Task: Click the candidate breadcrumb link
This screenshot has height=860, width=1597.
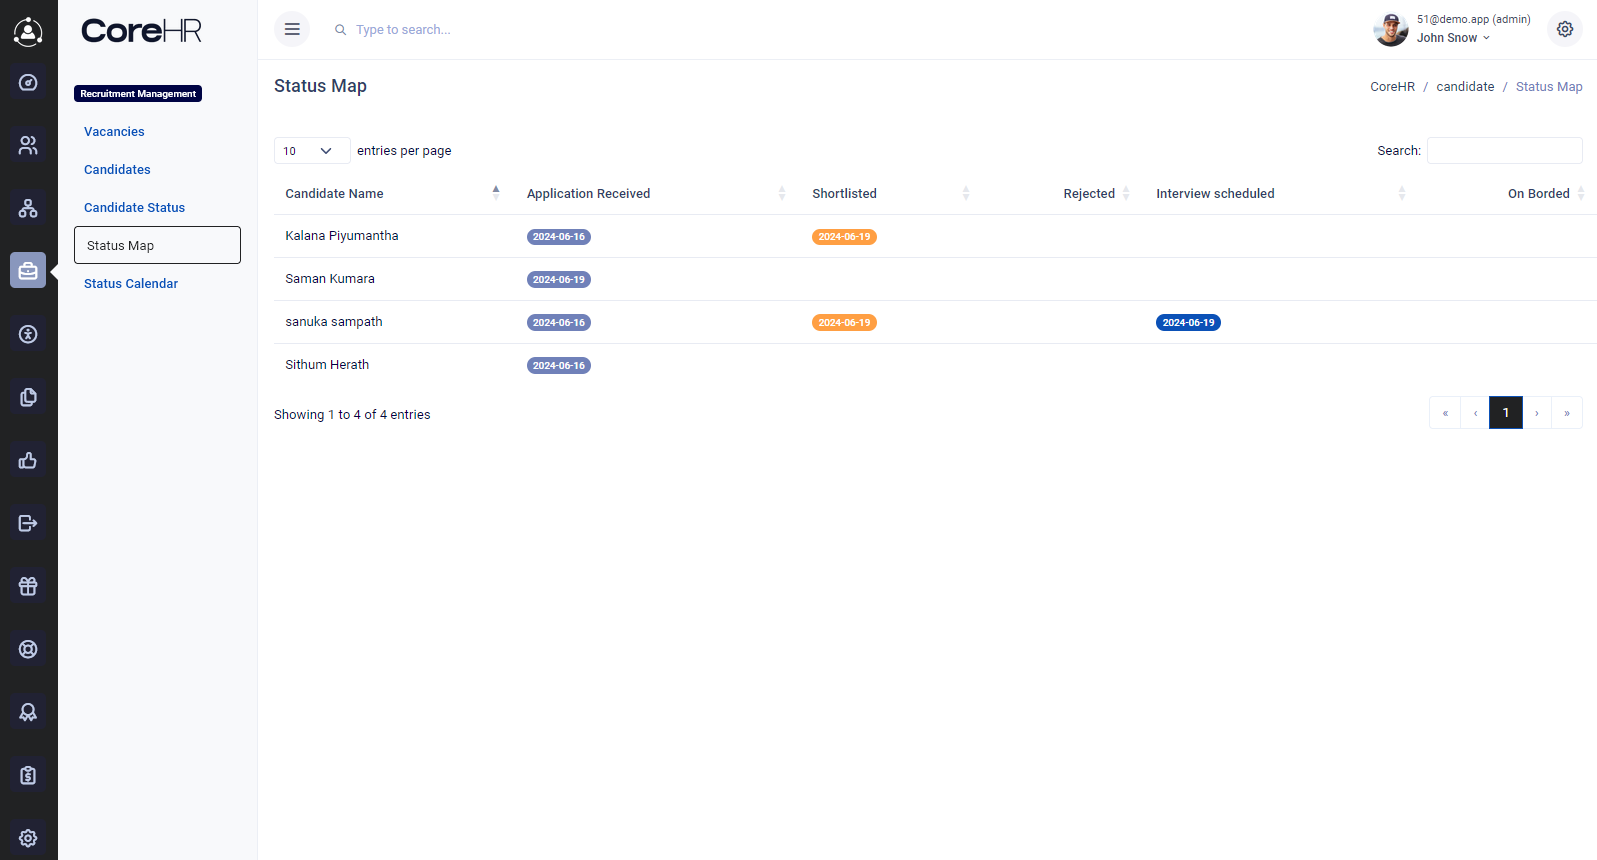Action: point(1465,87)
